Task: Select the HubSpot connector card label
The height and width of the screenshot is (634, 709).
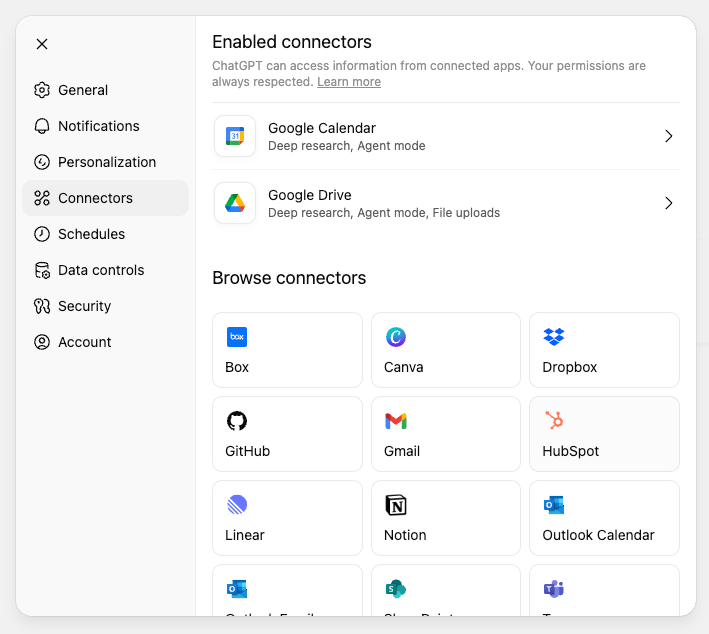Action: pos(571,451)
